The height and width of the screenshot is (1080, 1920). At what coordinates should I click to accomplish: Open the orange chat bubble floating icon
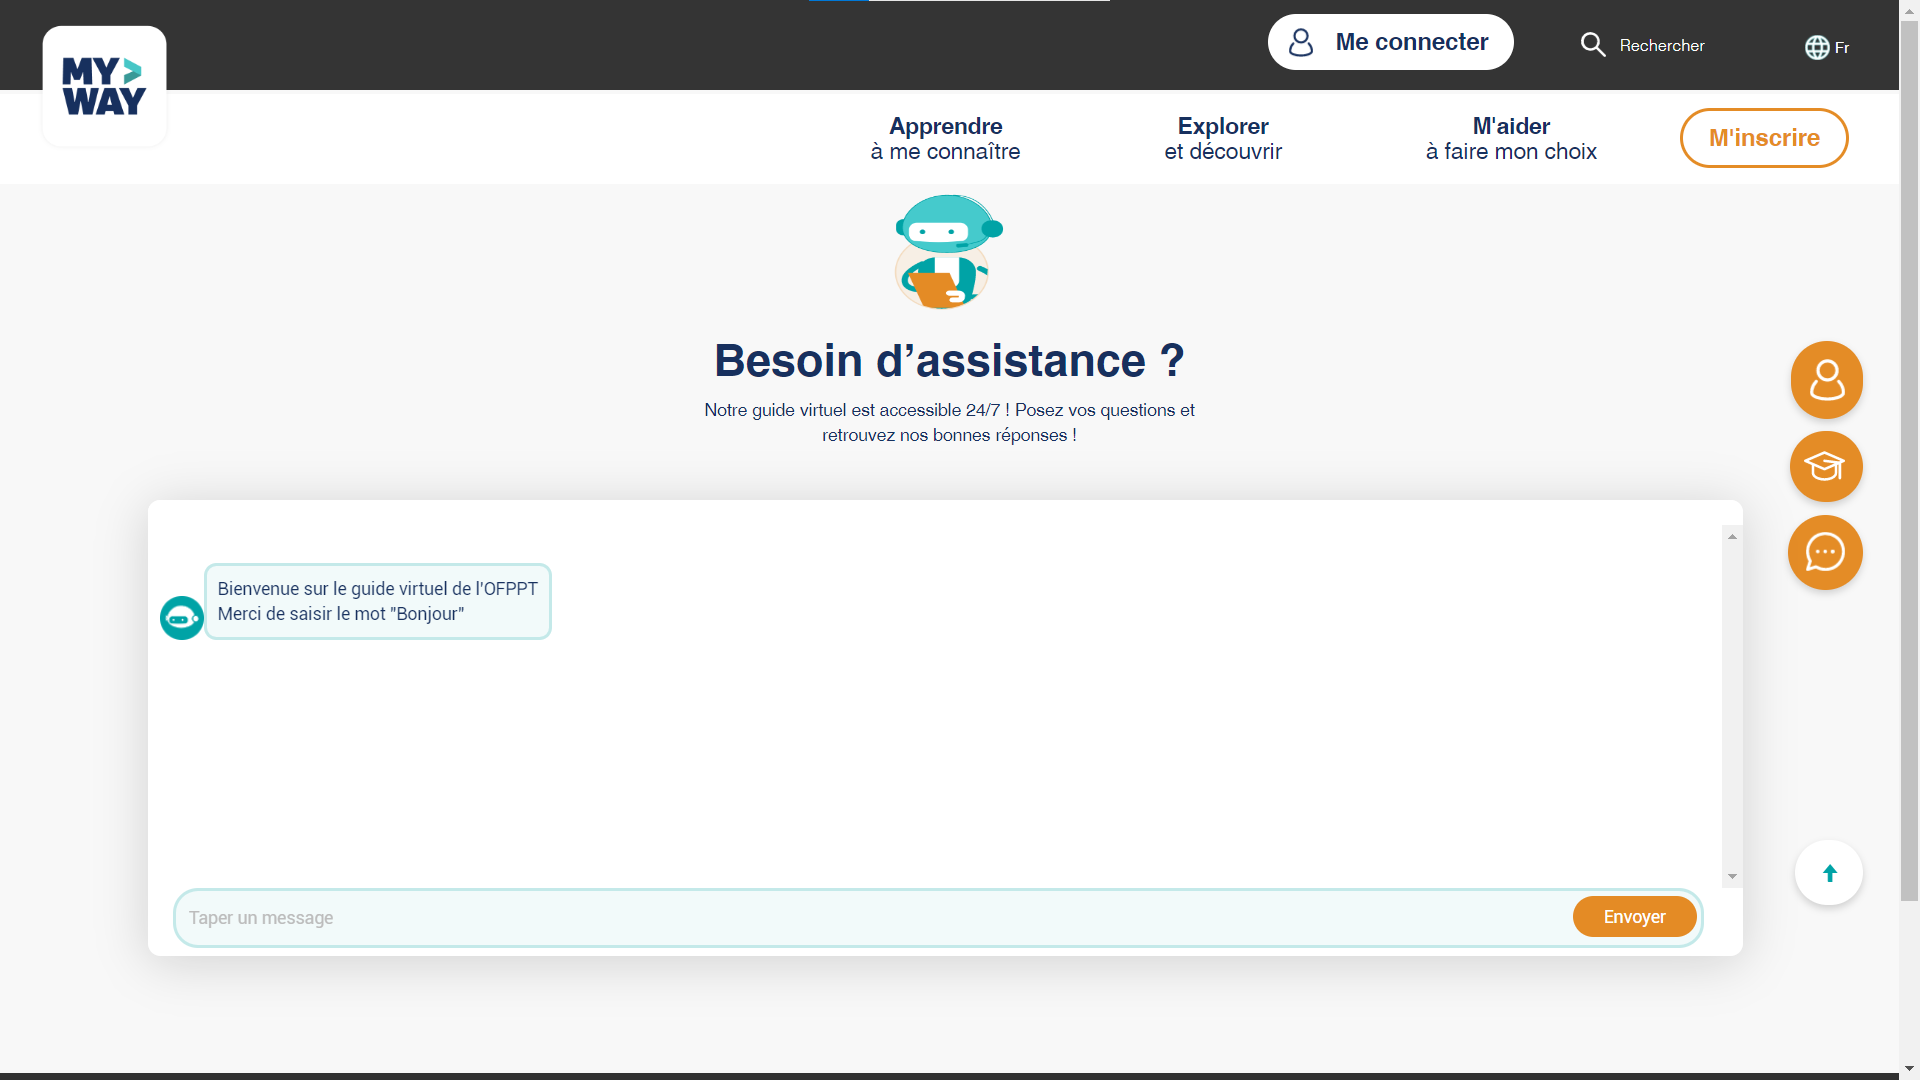[x=1825, y=552]
